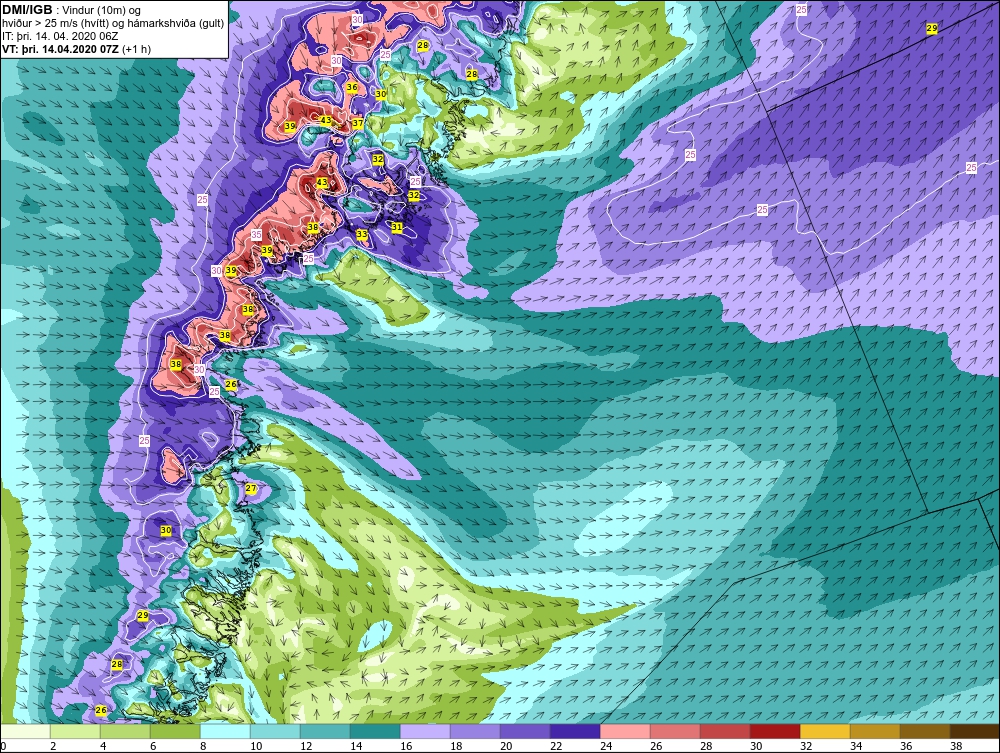Click the '(+1 h)' forecast offset text
The height and width of the screenshot is (753, 1000).
(136, 49)
